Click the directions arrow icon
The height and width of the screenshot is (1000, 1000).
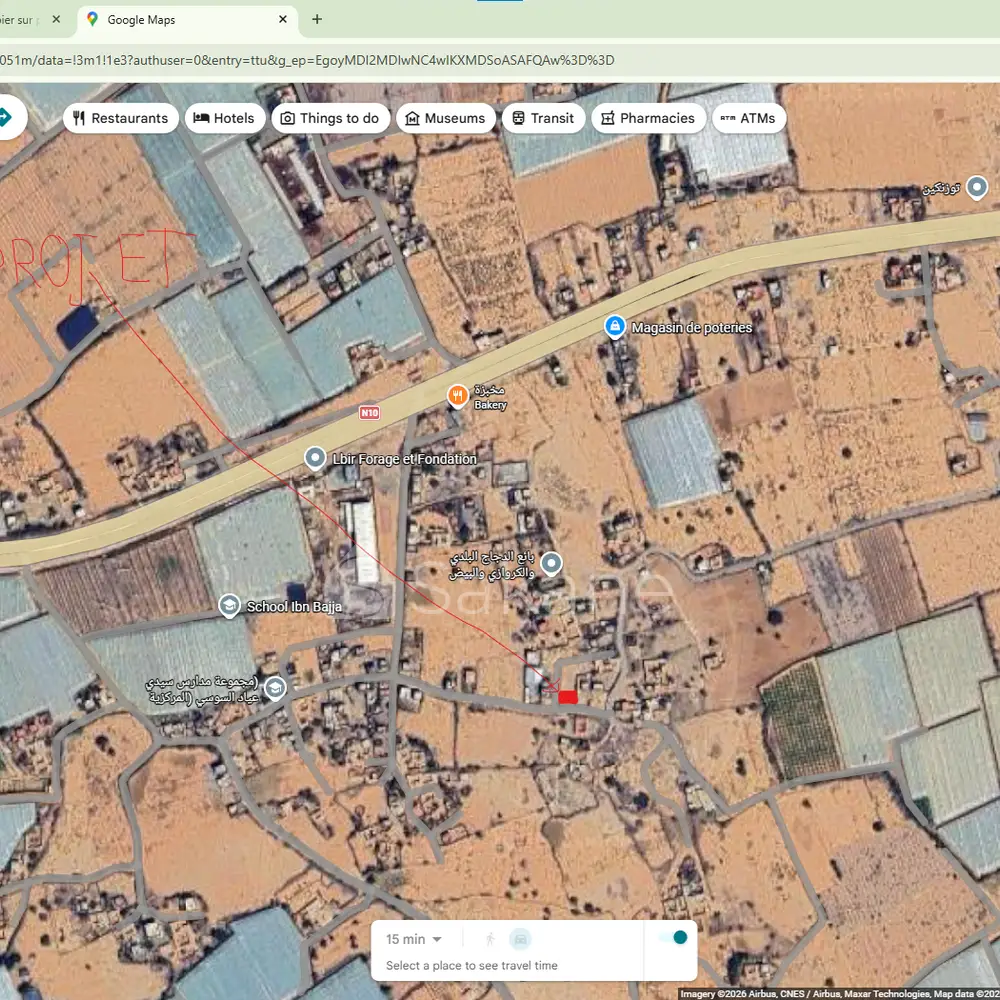point(5,117)
